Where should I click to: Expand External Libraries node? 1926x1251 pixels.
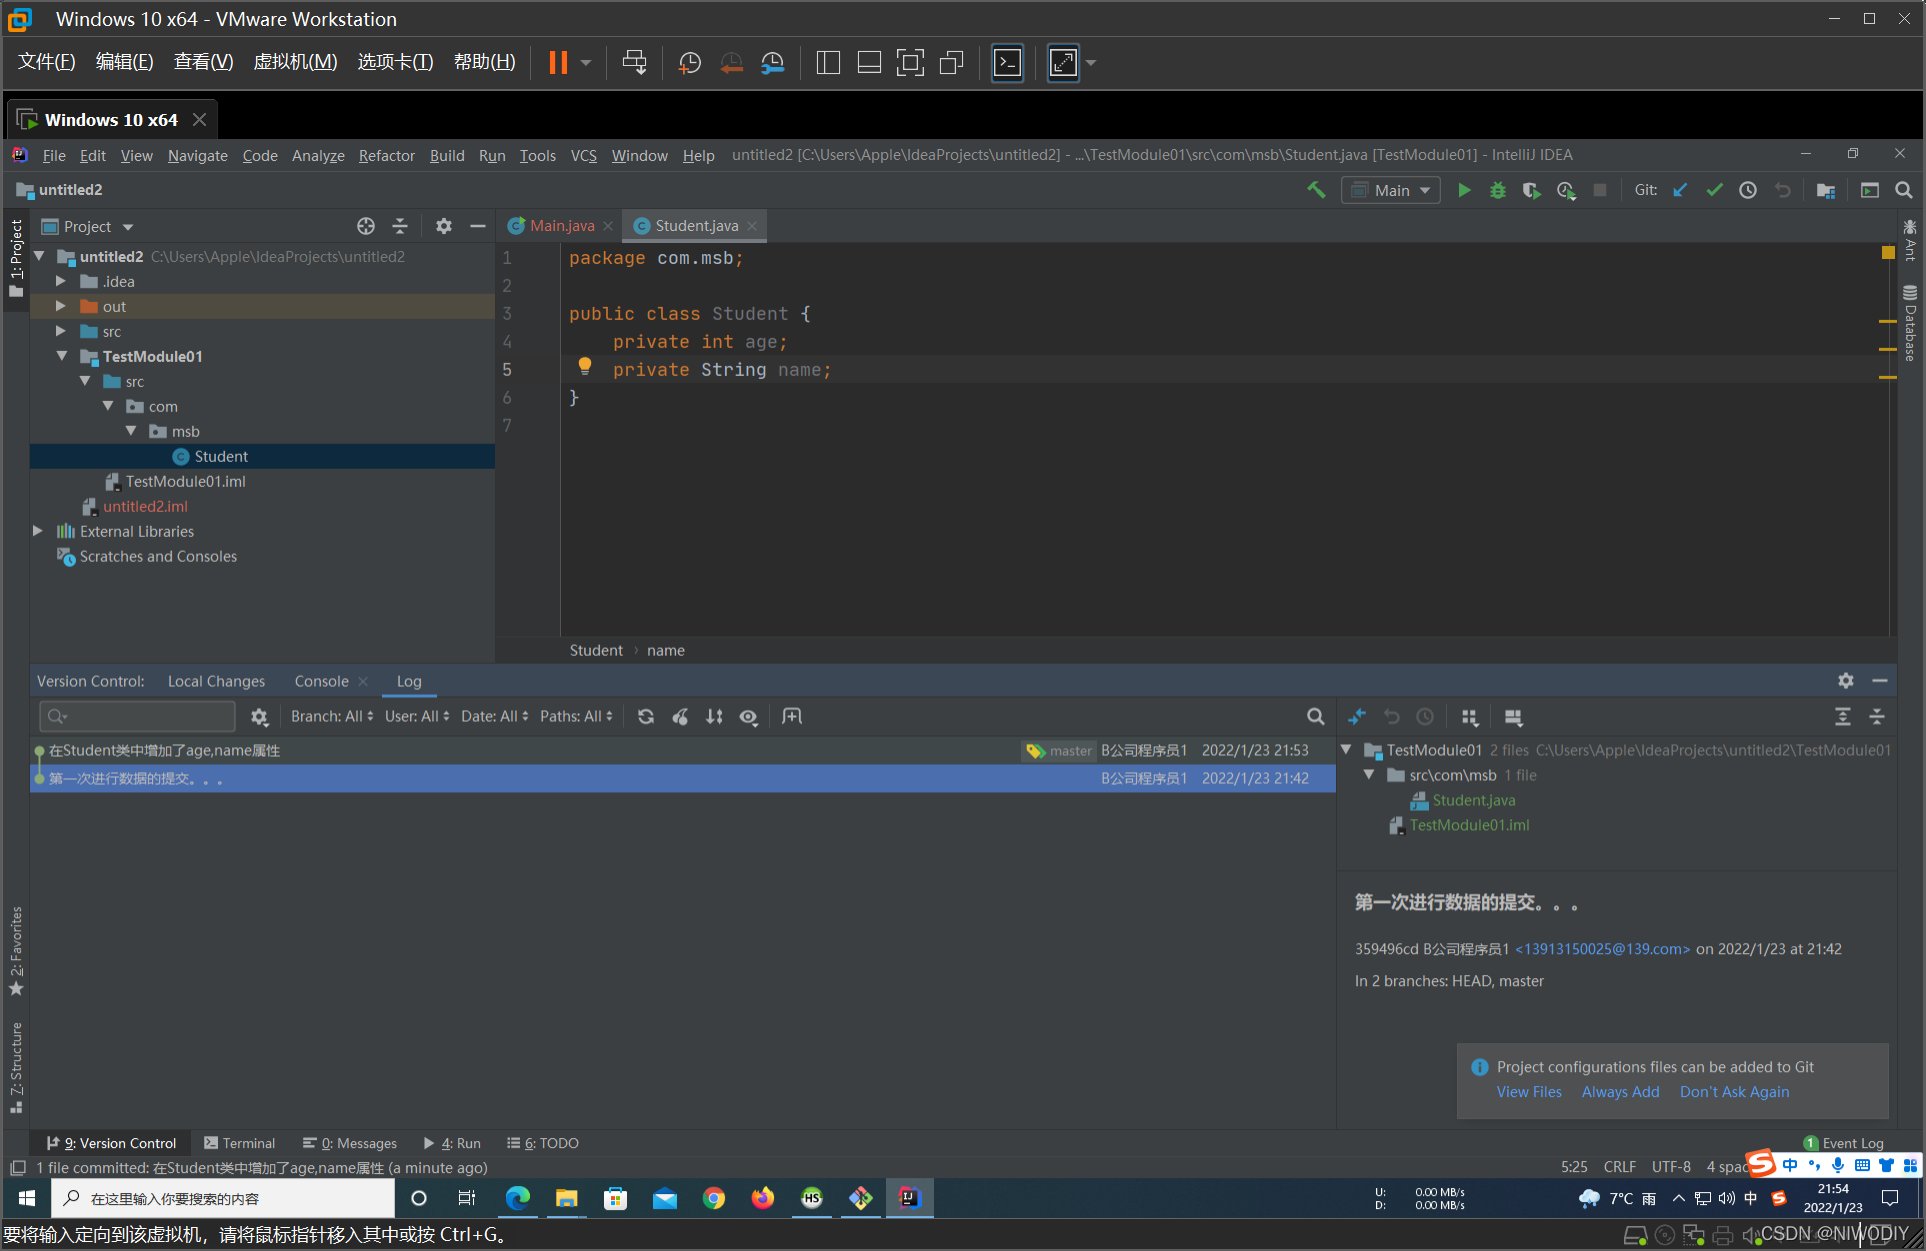[x=38, y=531]
